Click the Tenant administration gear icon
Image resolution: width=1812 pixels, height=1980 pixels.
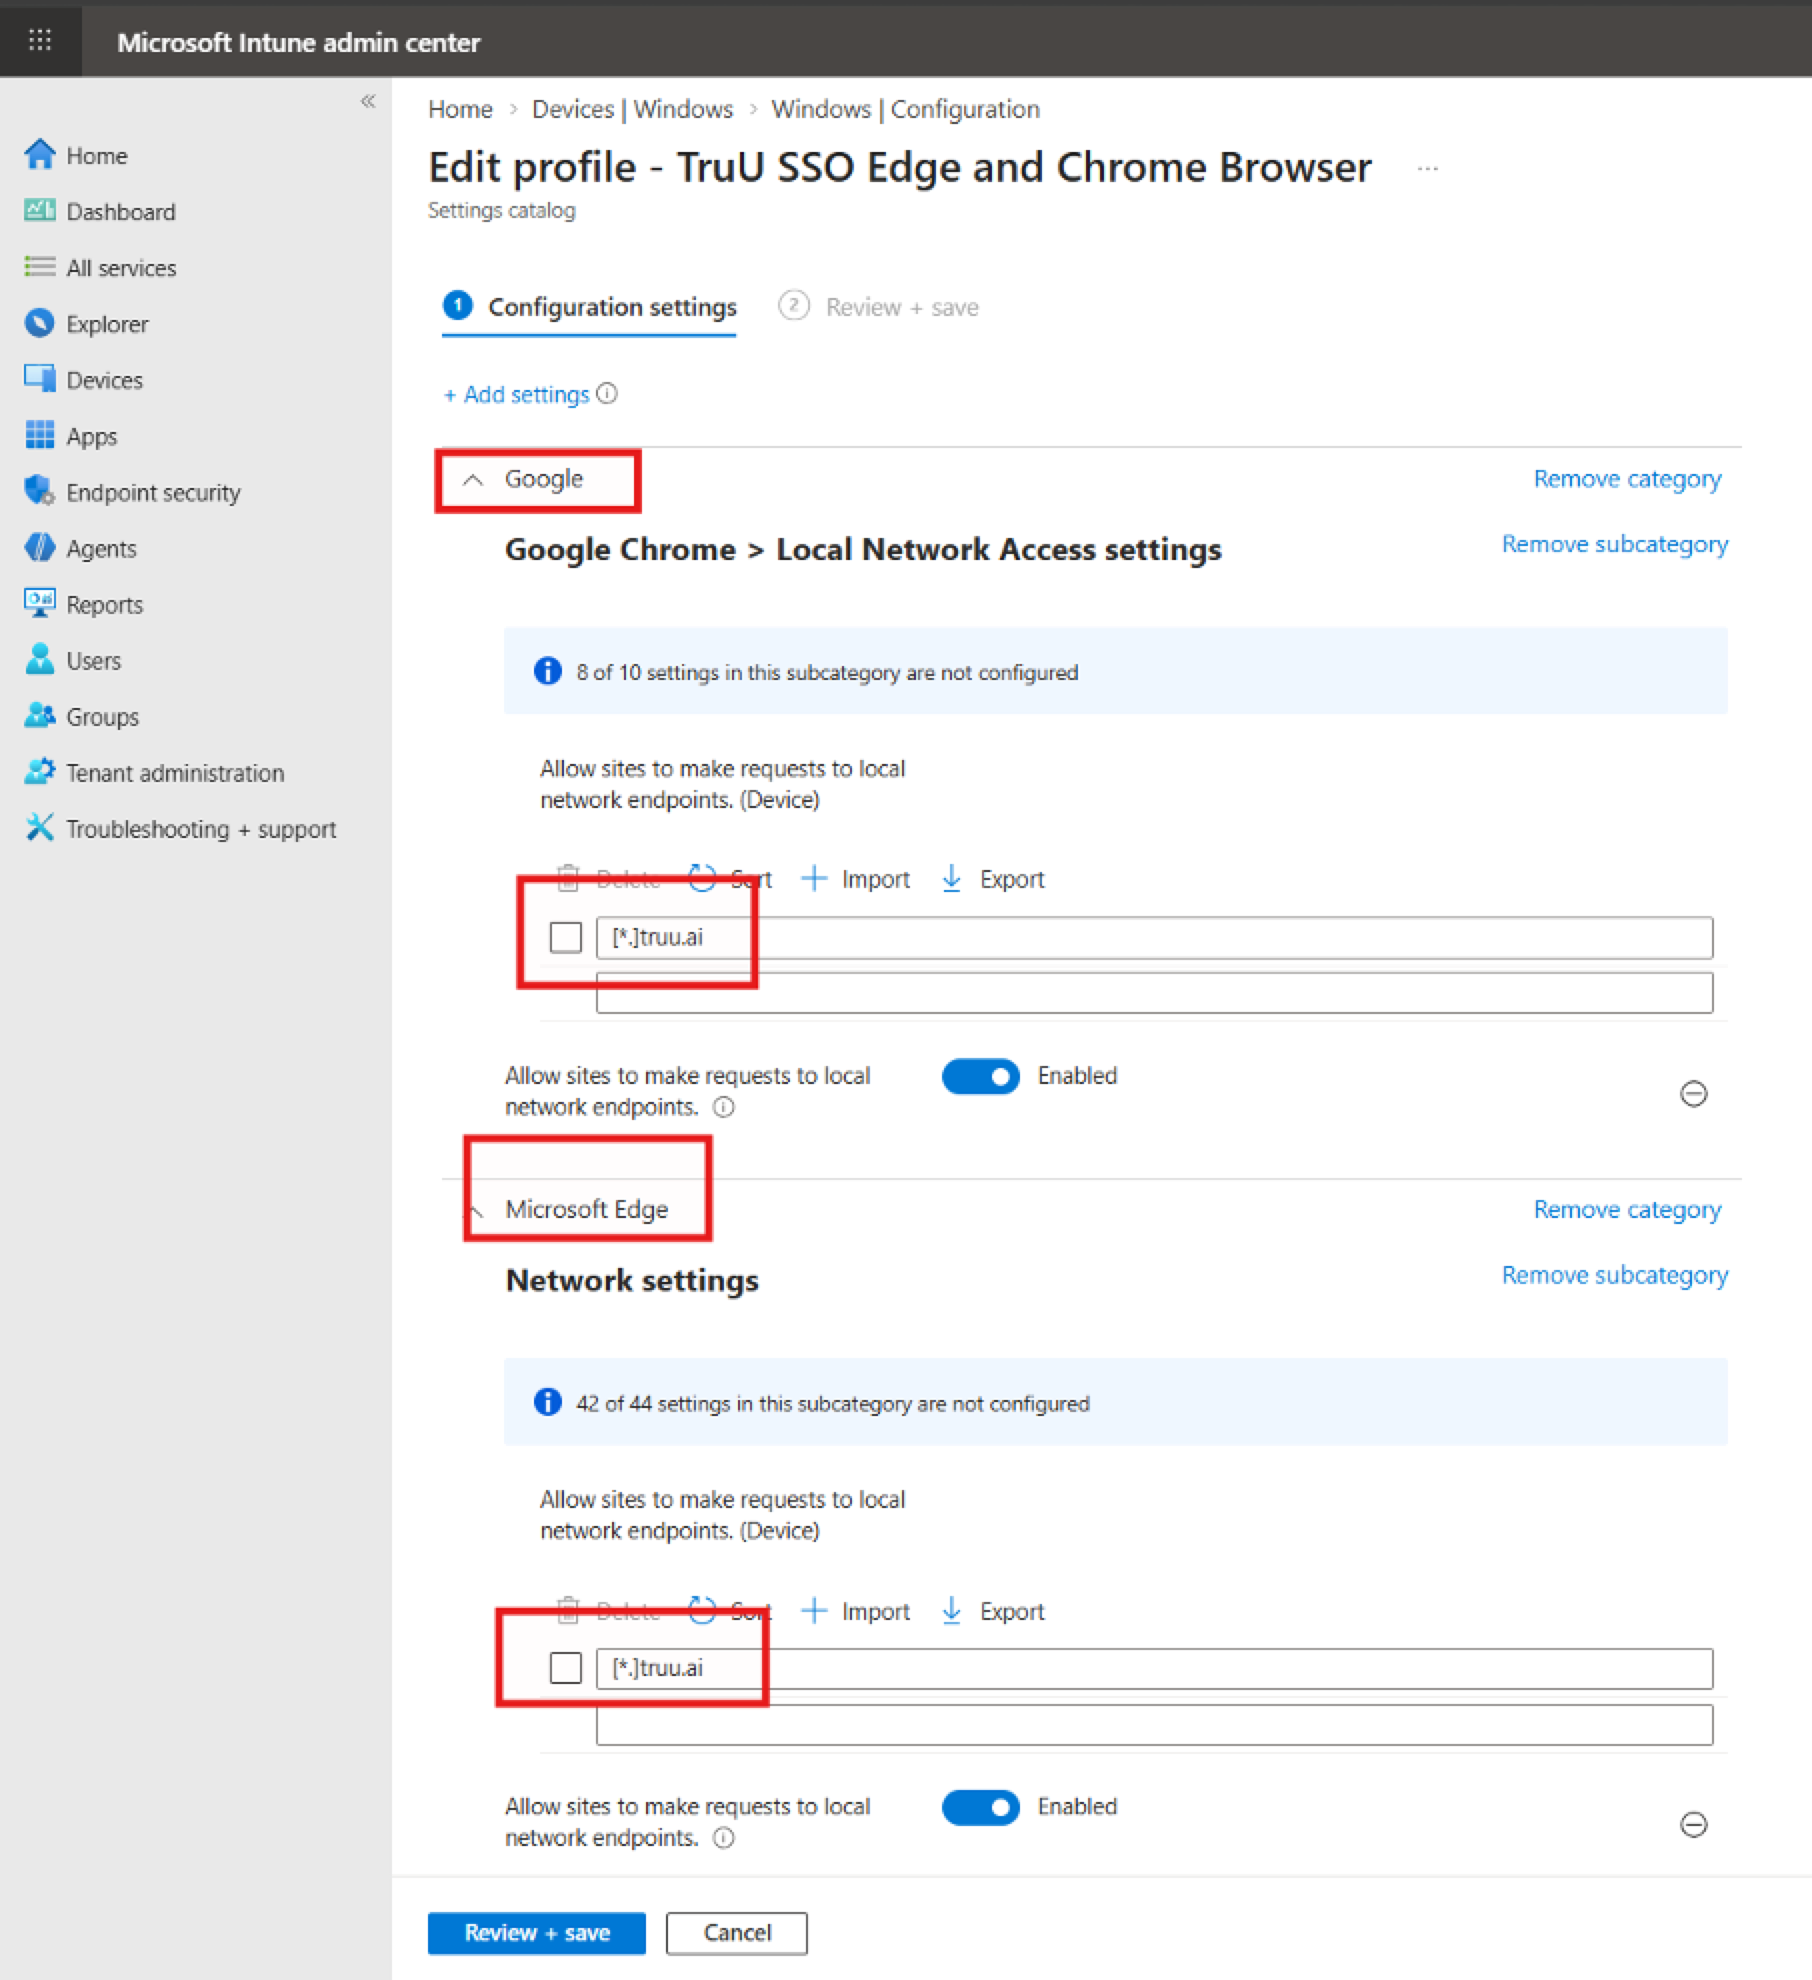coord(40,771)
